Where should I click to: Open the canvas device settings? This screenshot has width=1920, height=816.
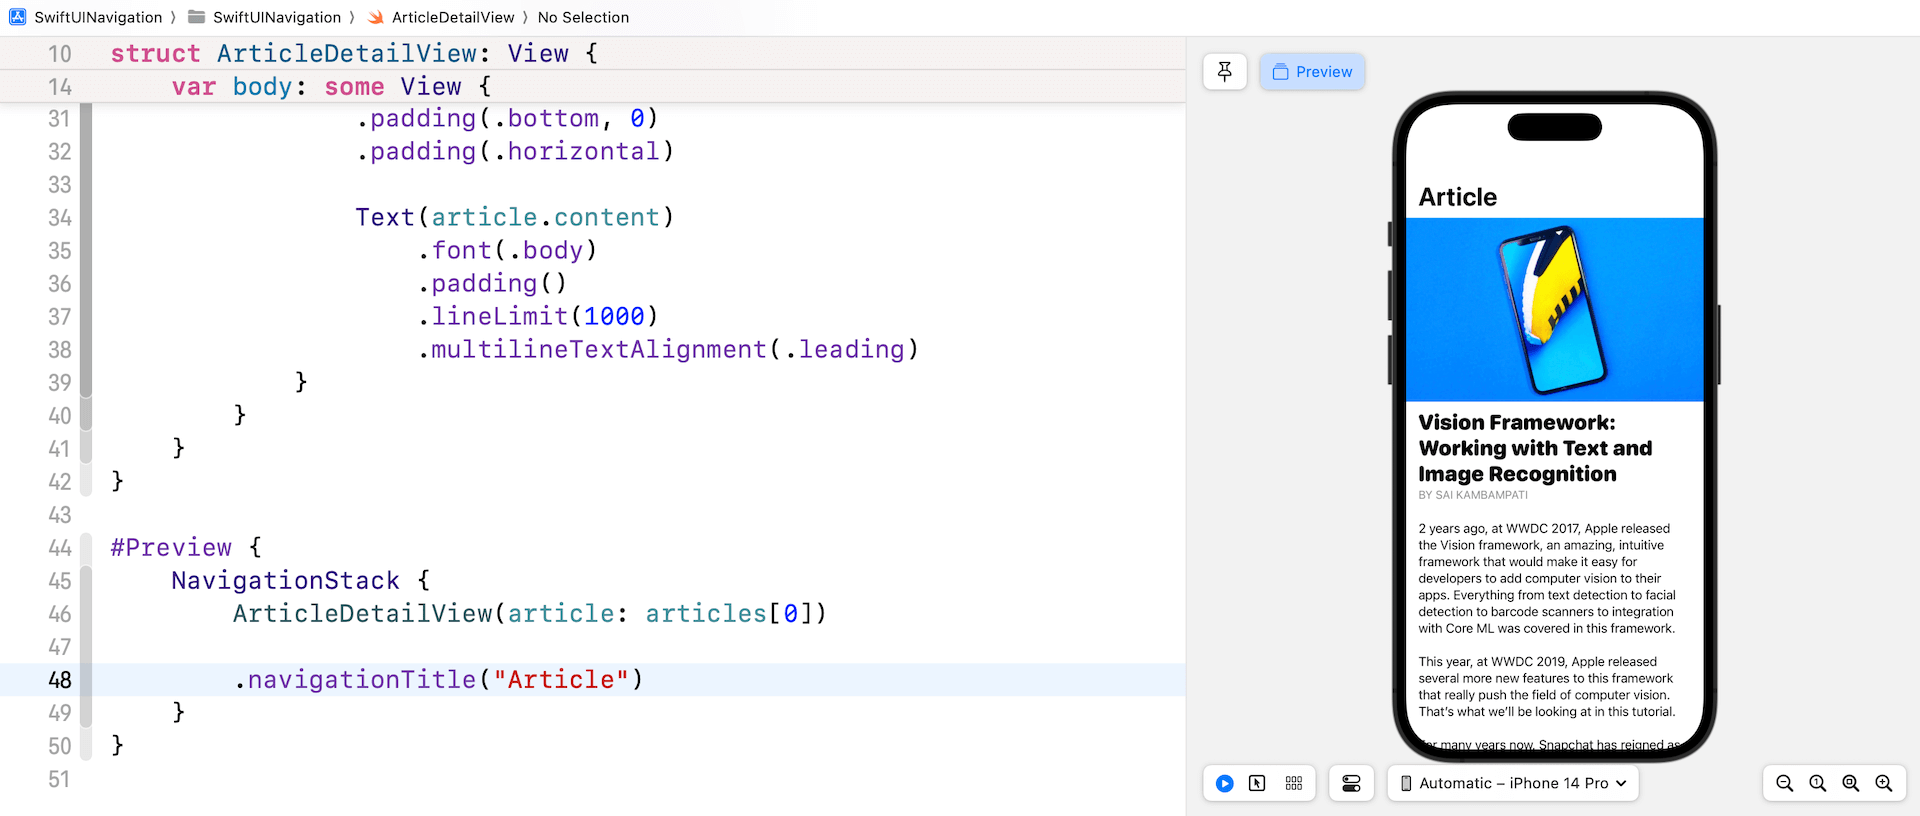pyautogui.click(x=1351, y=783)
